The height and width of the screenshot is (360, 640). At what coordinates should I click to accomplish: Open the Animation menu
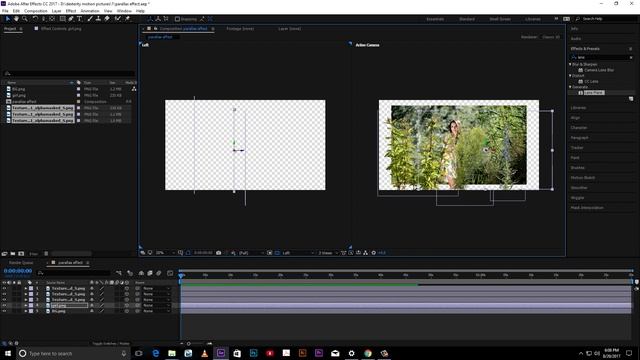pos(90,11)
